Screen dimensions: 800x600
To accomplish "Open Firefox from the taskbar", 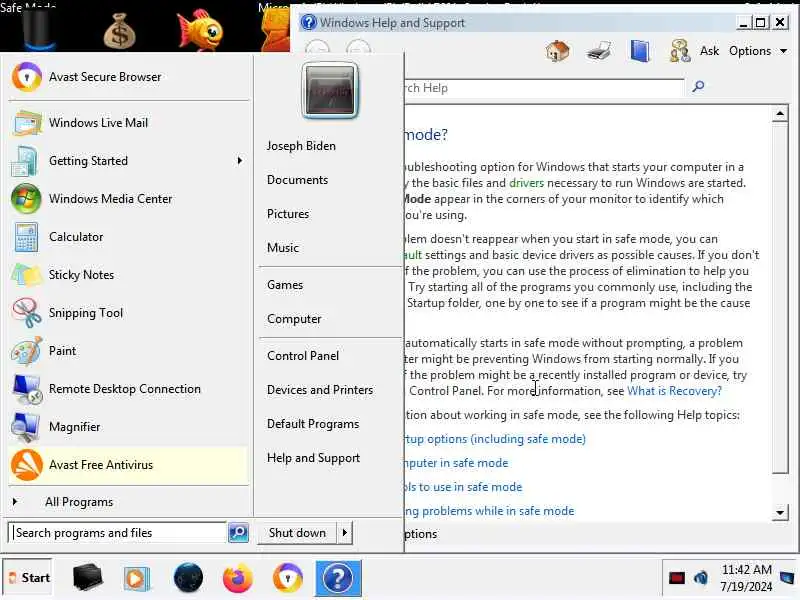I will (238, 579).
